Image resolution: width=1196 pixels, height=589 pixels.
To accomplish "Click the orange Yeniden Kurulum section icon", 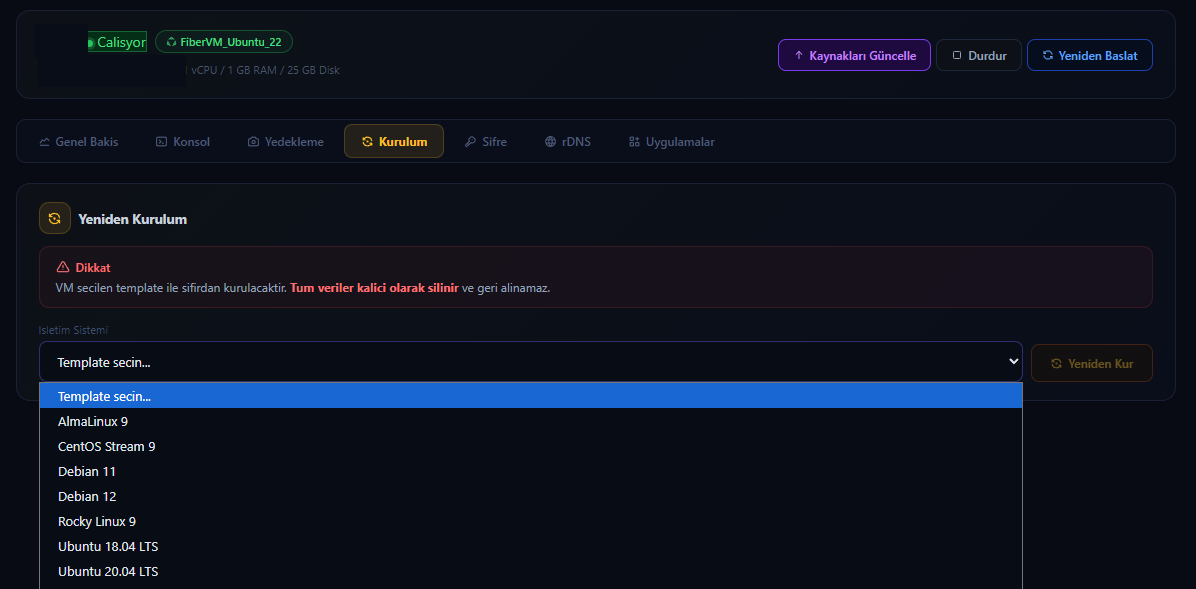I will (55, 218).
